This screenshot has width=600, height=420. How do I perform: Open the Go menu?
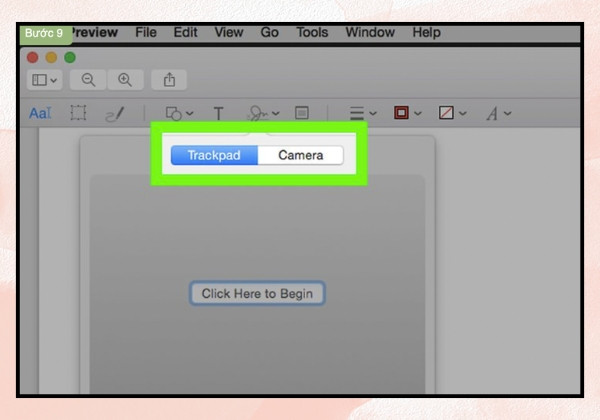click(269, 33)
